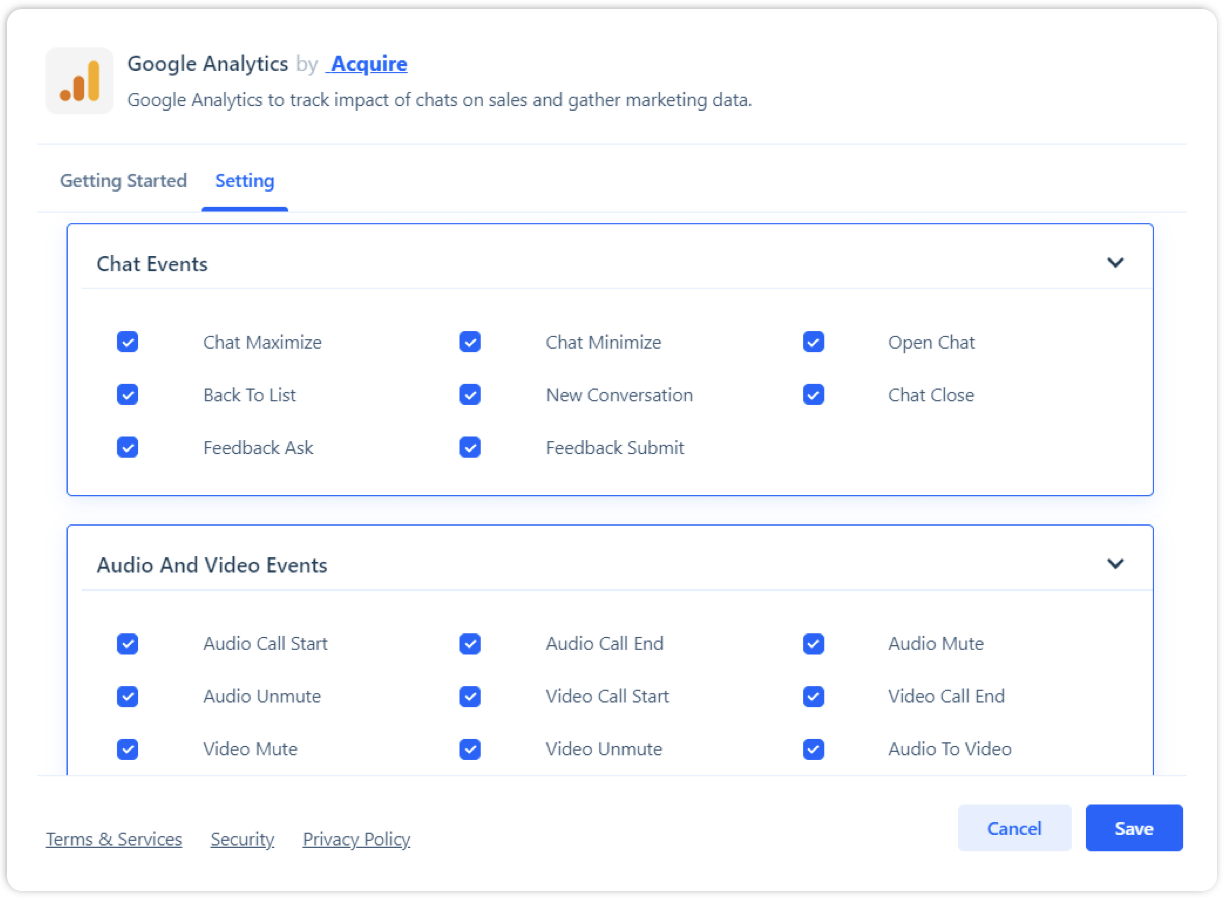
Task: Toggle the Open Chat checkbox
Action: point(813,342)
